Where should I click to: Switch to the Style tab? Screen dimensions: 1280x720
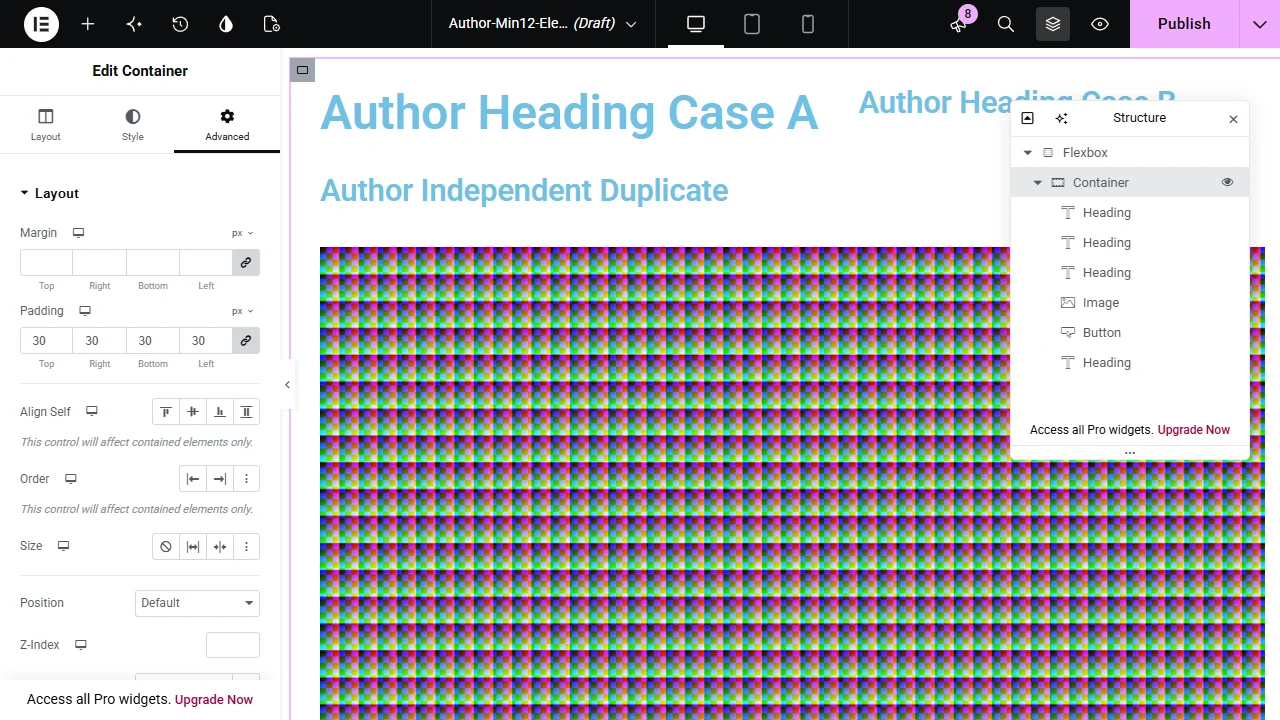(x=133, y=125)
